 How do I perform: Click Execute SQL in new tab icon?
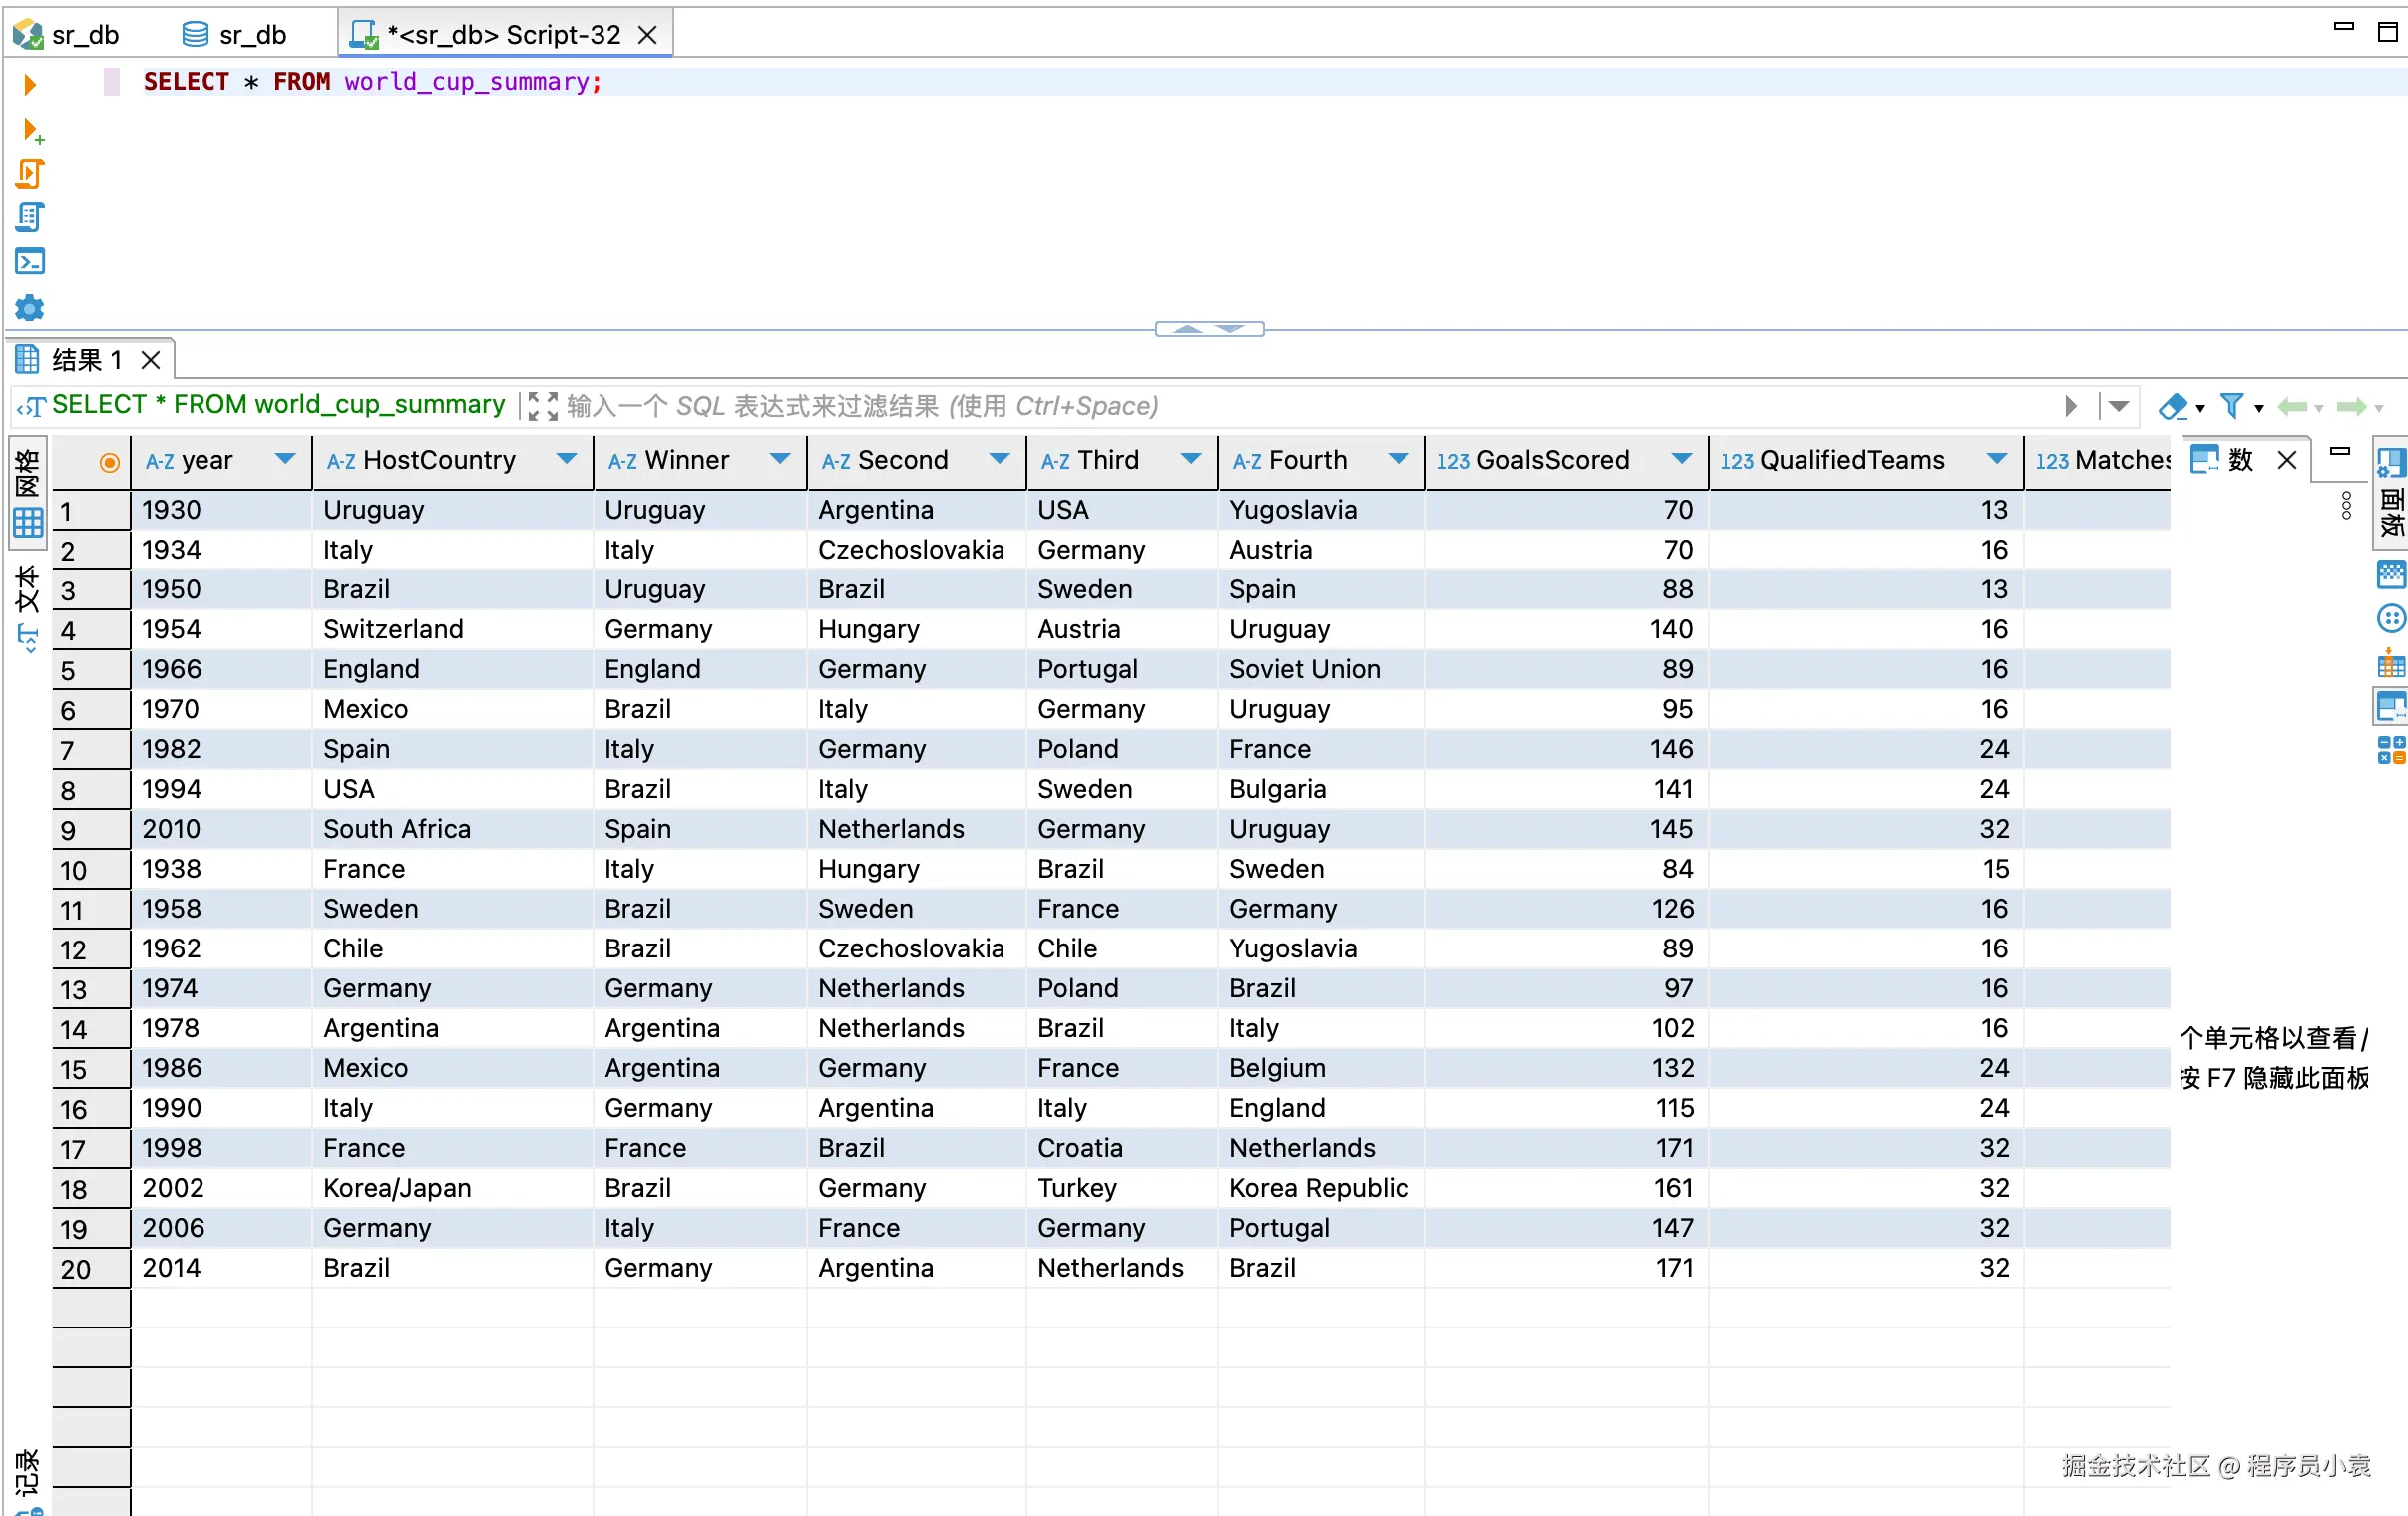(x=31, y=130)
